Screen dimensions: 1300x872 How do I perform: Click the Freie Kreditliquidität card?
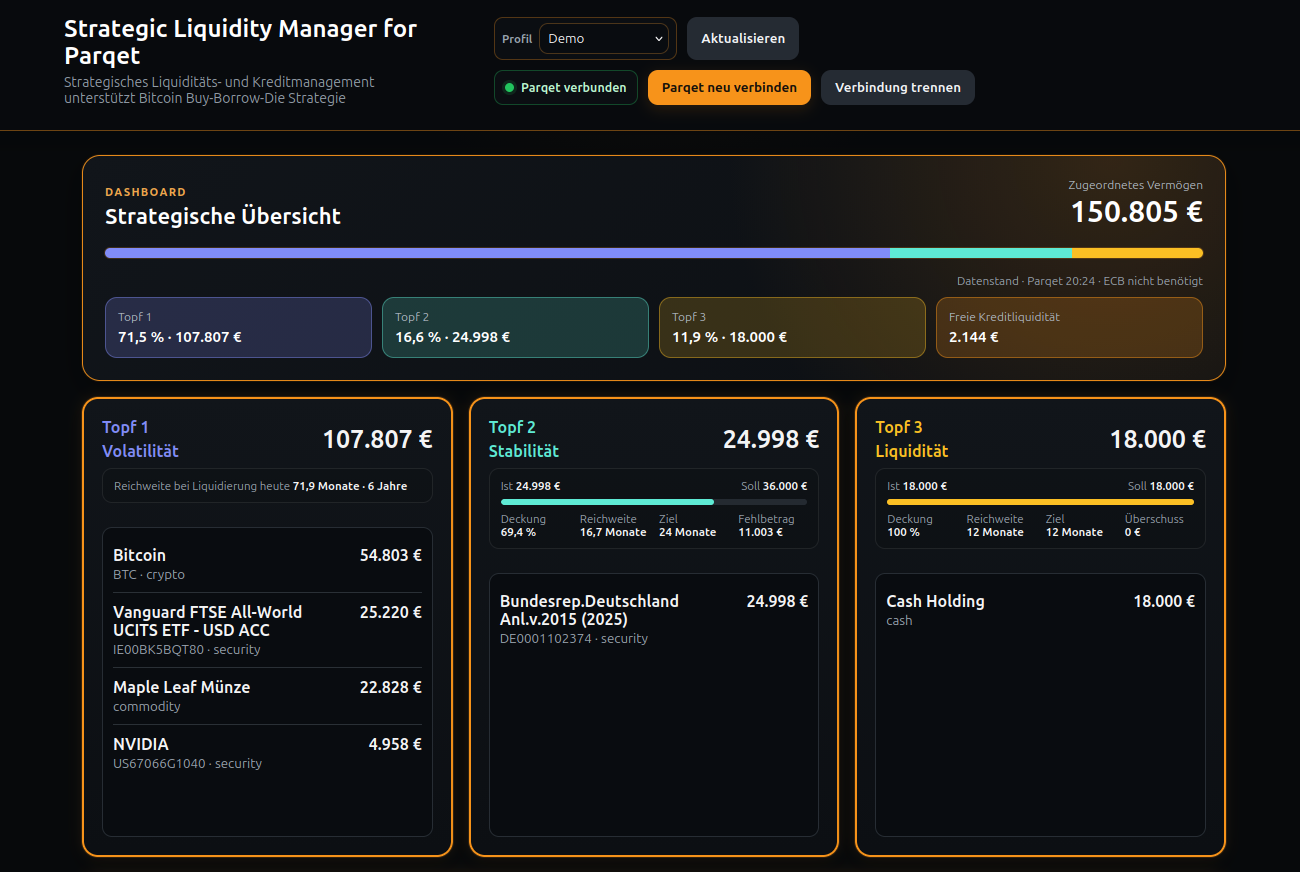[1069, 327]
